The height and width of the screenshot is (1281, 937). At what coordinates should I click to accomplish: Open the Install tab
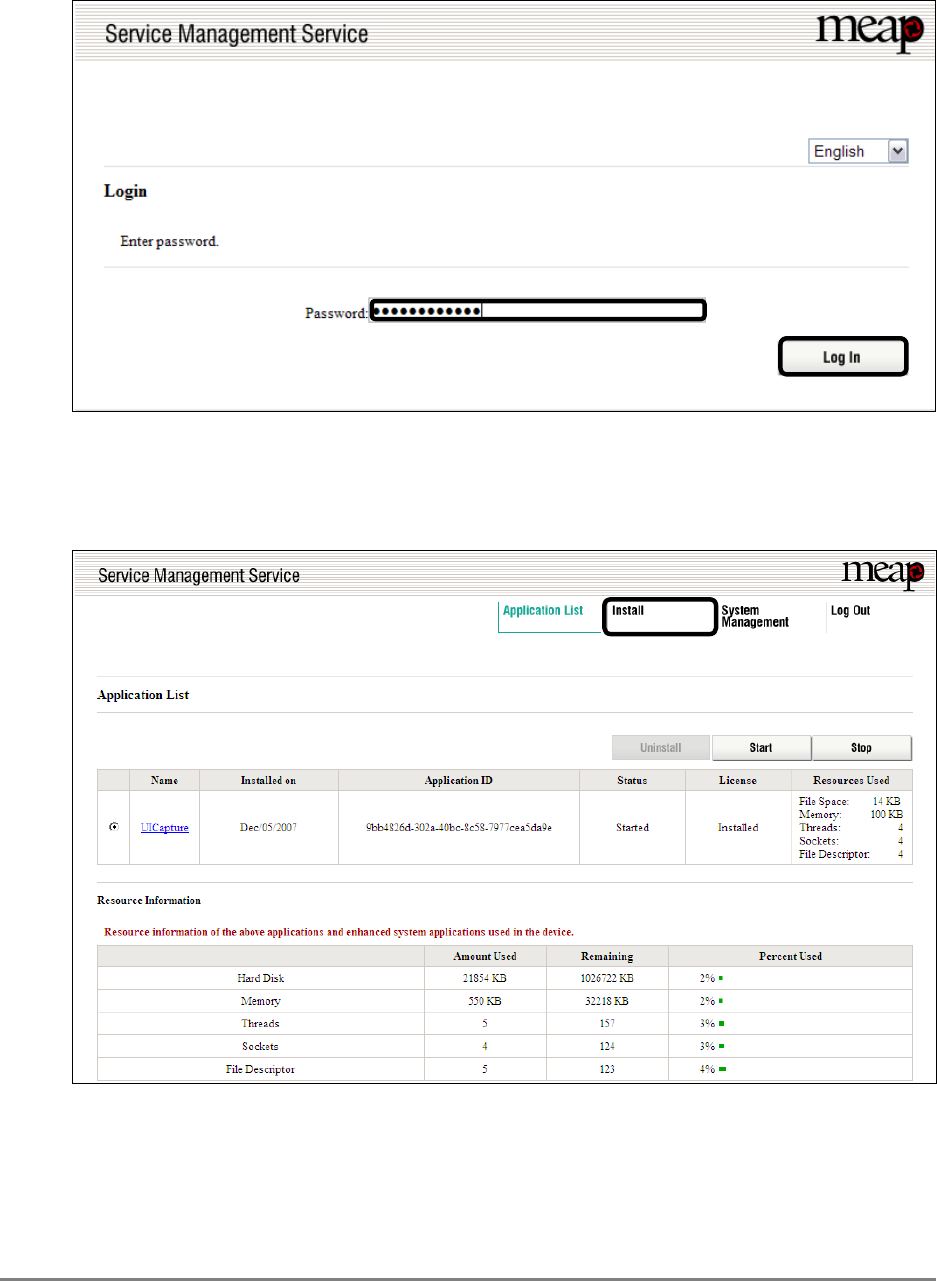[660, 617]
